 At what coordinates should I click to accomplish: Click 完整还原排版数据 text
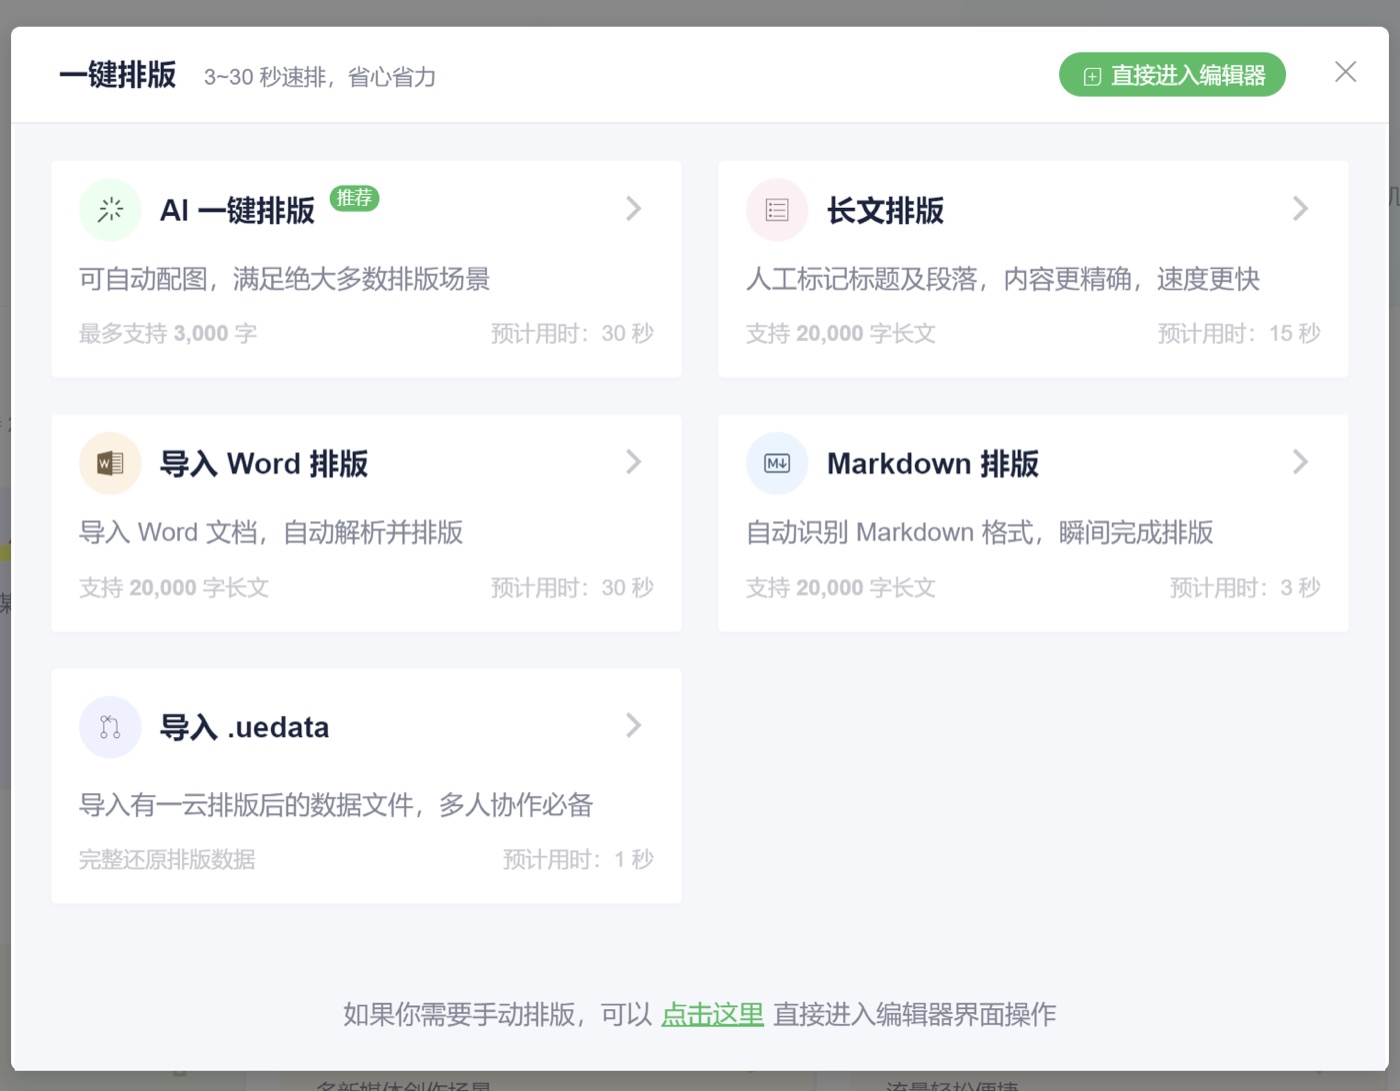[167, 859]
